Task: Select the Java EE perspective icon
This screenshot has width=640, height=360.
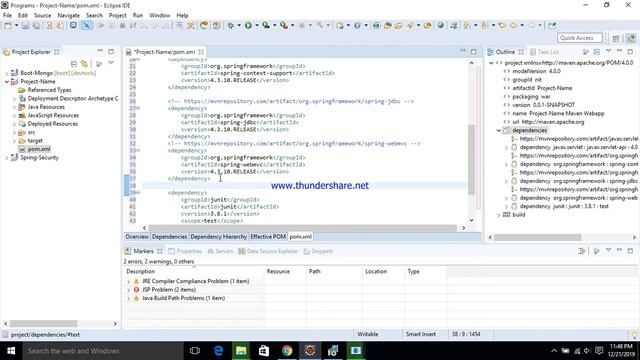Action: point(631,38)
